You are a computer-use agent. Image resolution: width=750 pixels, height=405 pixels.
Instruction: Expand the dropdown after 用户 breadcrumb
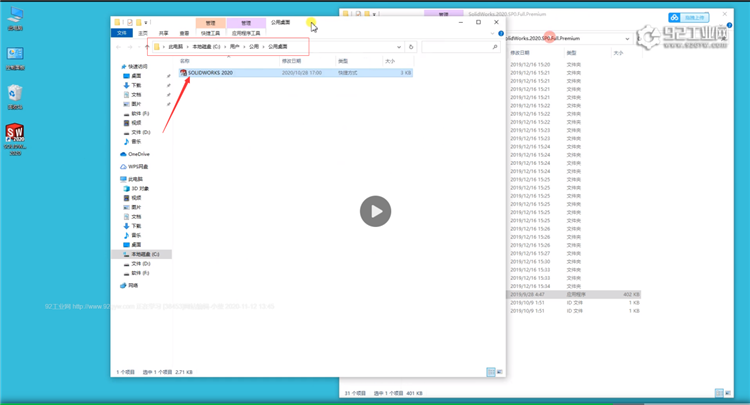tap(244, 47)
